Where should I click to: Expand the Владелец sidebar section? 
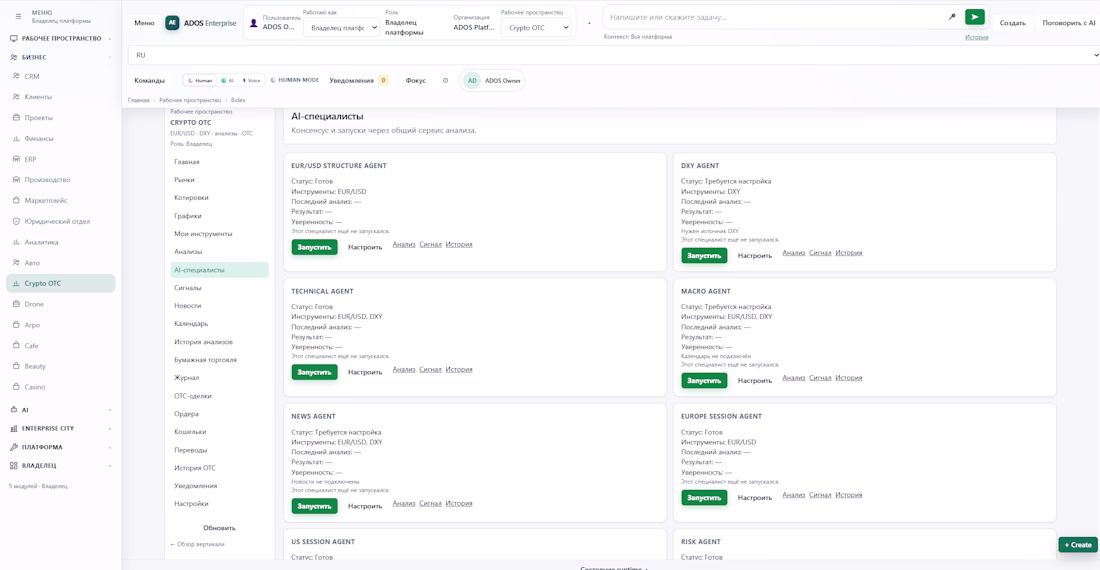click(109, 466)
